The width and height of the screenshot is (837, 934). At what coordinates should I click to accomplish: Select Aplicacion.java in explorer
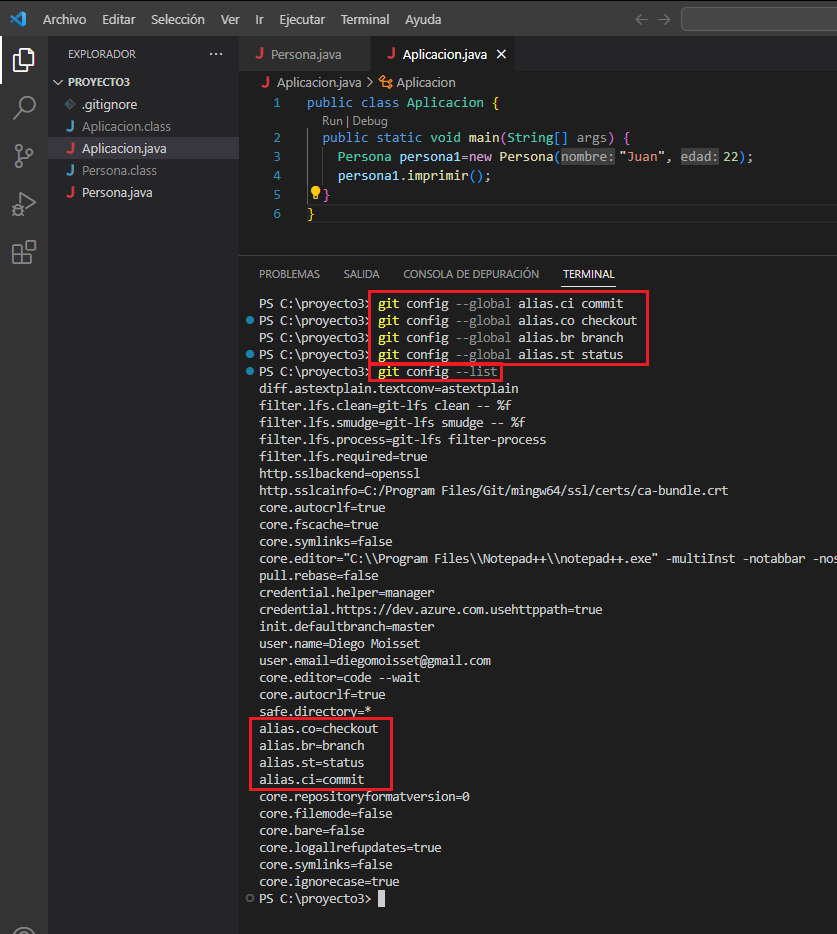pos(143,148)
